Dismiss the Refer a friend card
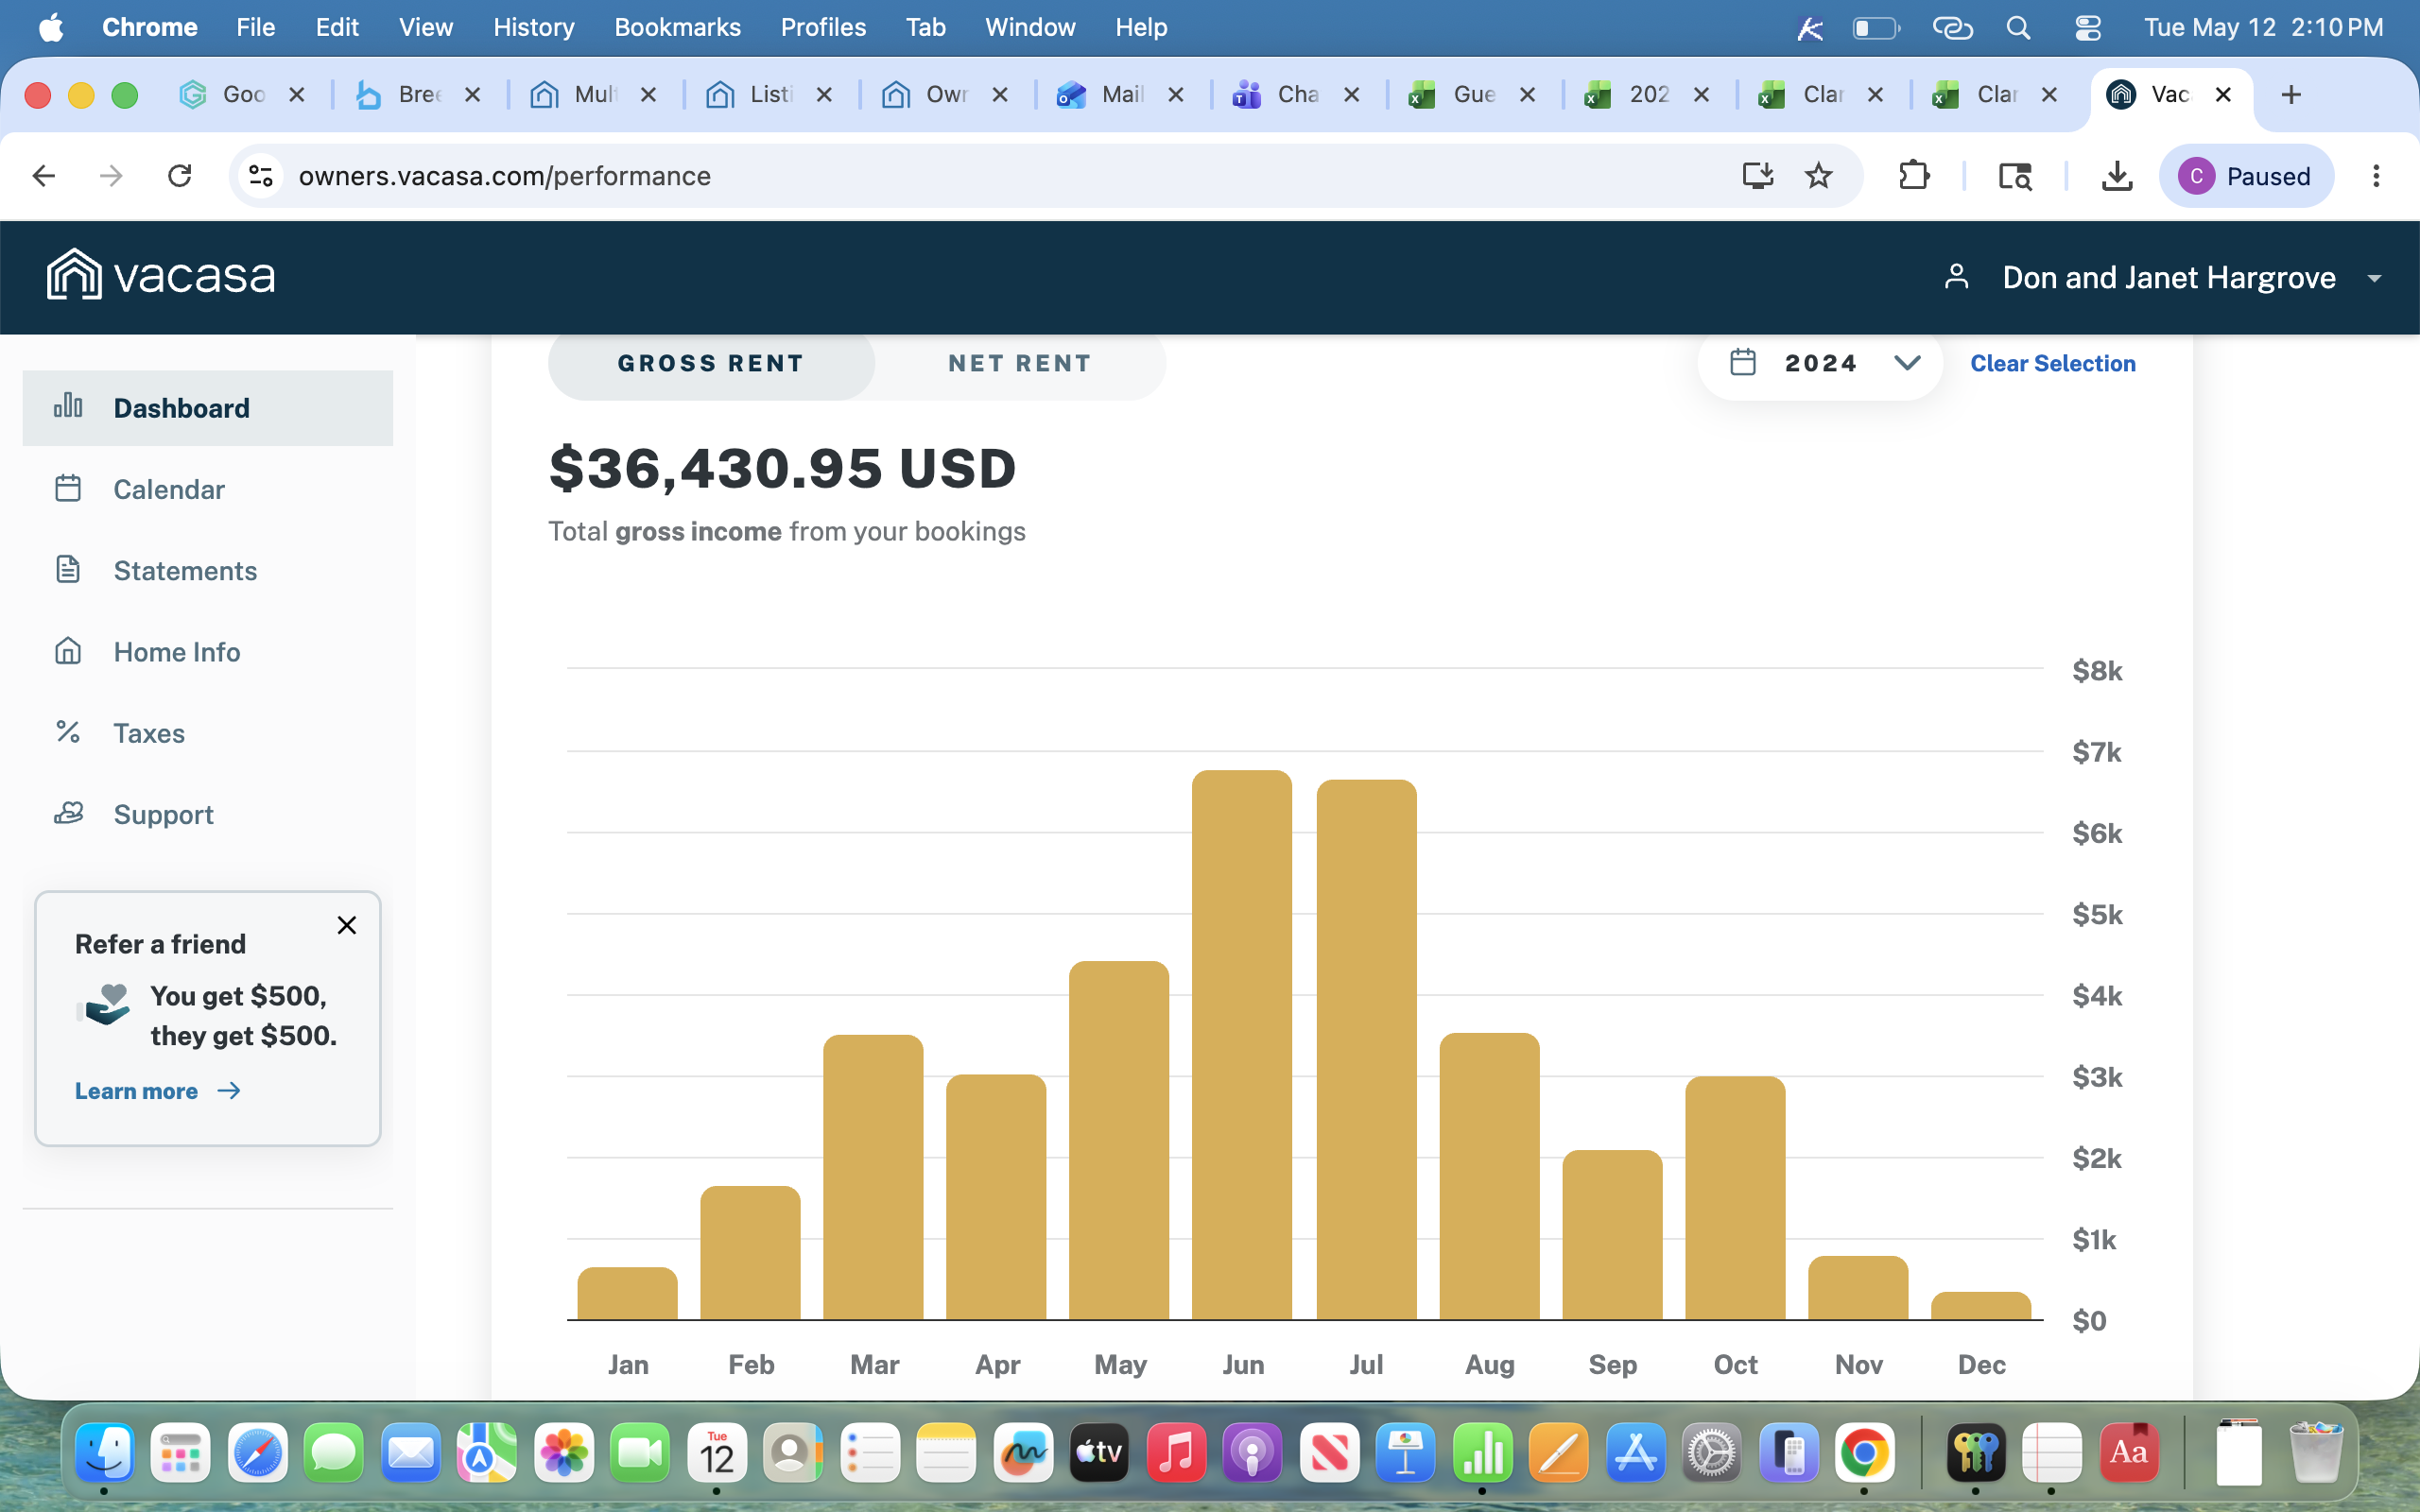Viewport: 2420px width, 1512px height. coord(347,925)
